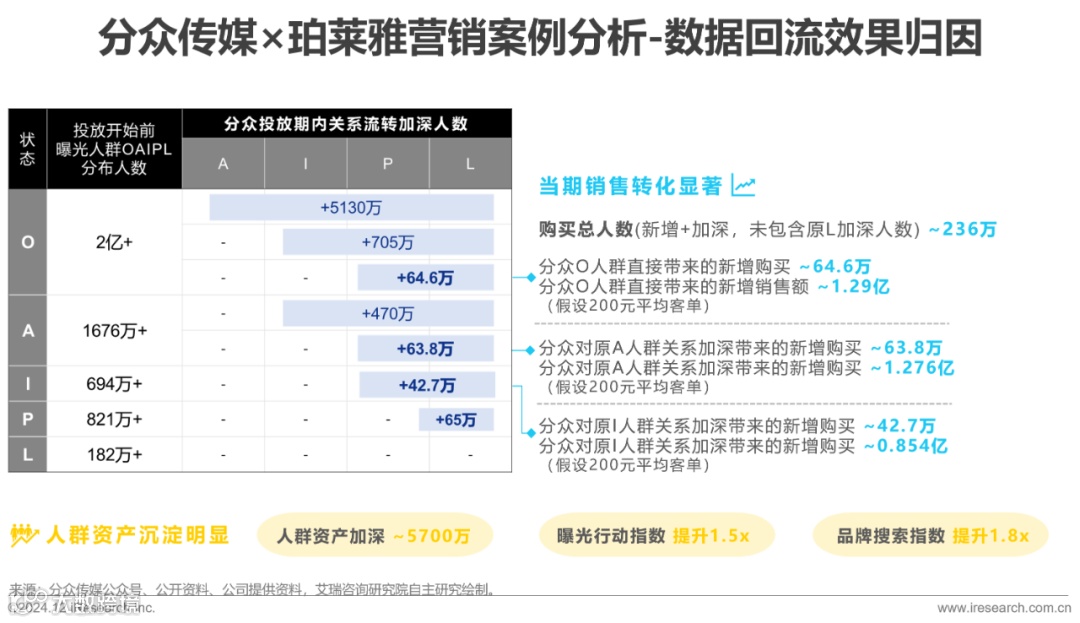Click the ~64.6万 value in the right panel
The height and width of the screenshot is (623, 1080).
point(835,266)
